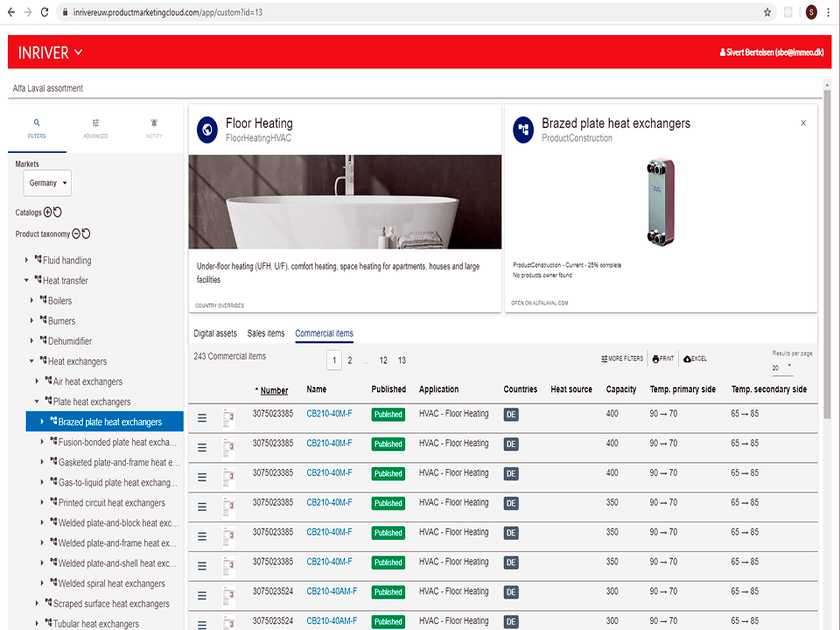840x630 pixels.
Task: Expand the Boilers tree node
Action: click(x=32, y=301)
